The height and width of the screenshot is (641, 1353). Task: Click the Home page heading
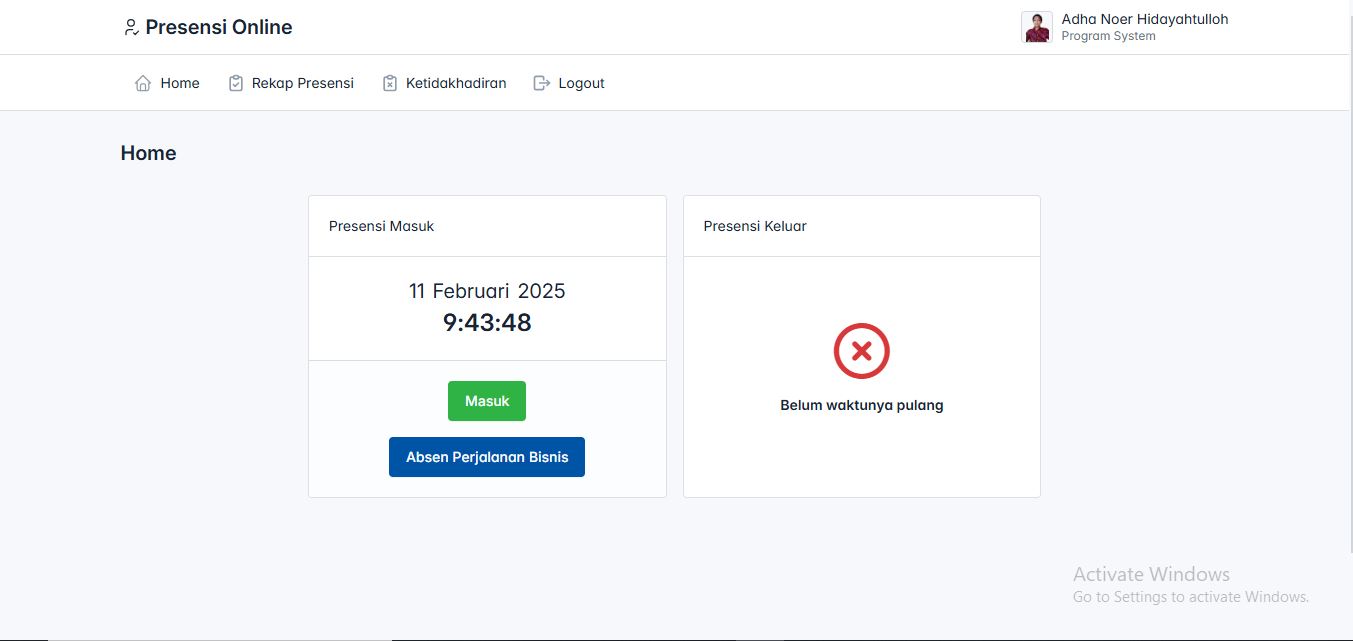tap(149, 153)
